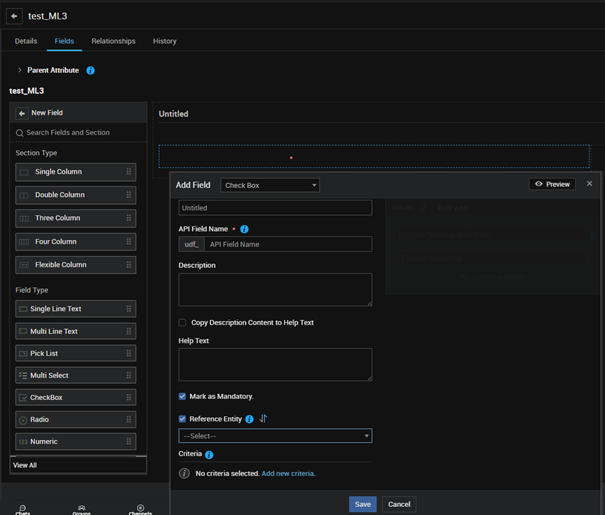Click the Criteria info icon
The width and height of the screenshot is (605, 515).
209,455
